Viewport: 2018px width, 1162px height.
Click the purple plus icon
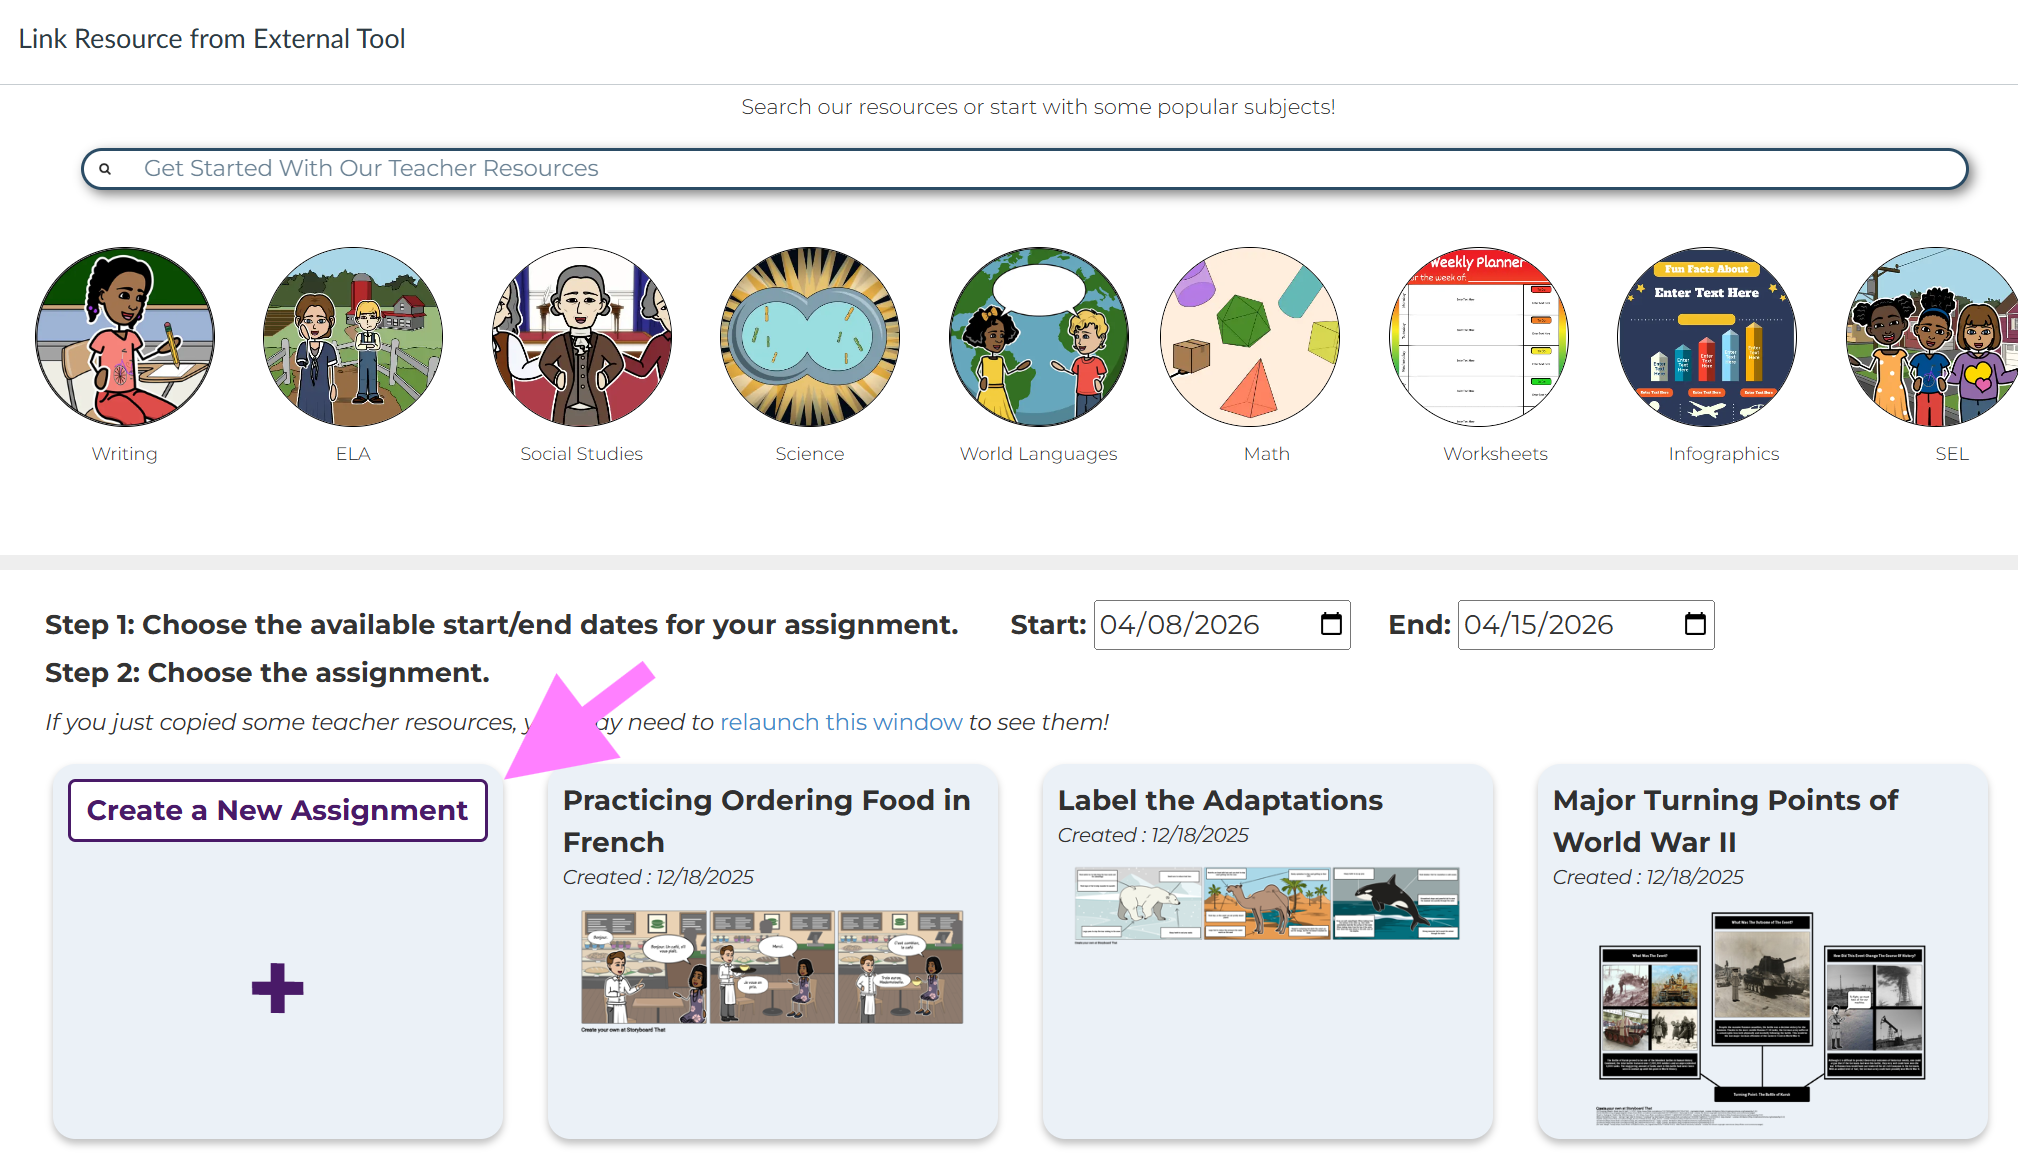click(x=277, y=988)
